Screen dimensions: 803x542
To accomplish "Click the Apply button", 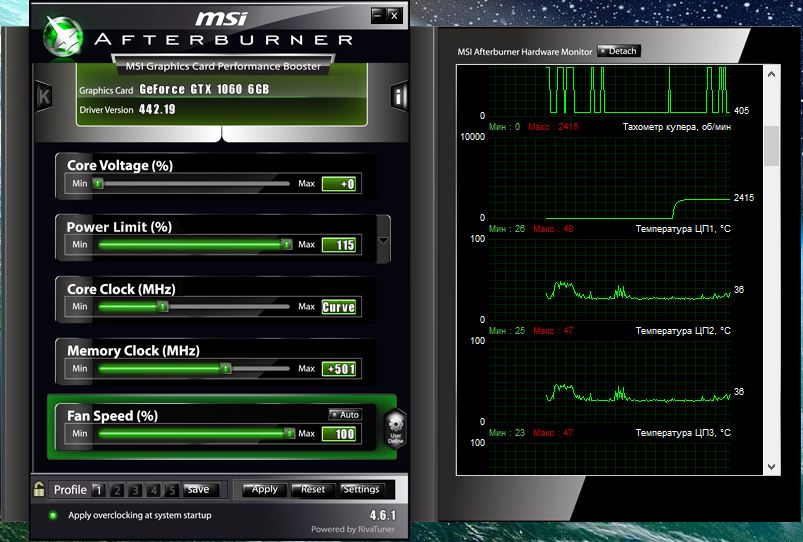I will [263, 489].
